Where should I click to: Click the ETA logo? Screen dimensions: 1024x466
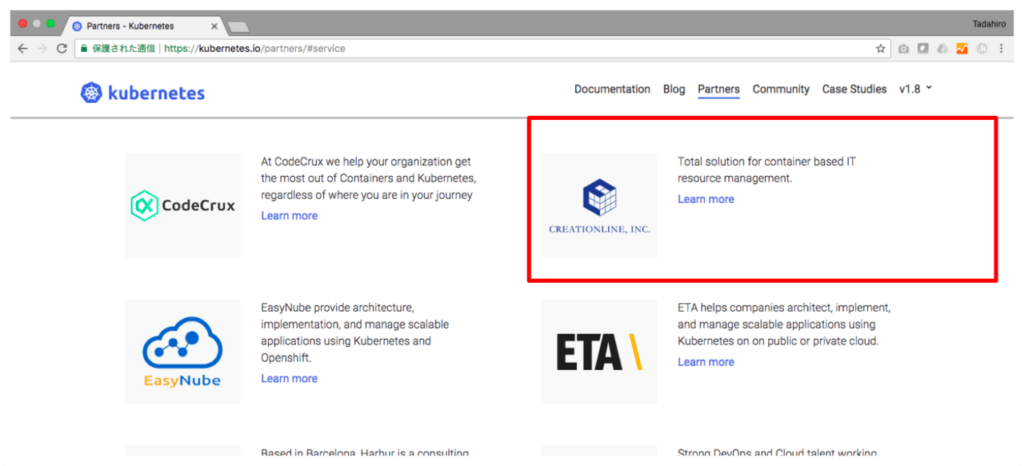pyautogui.click(x=599, y=352)
